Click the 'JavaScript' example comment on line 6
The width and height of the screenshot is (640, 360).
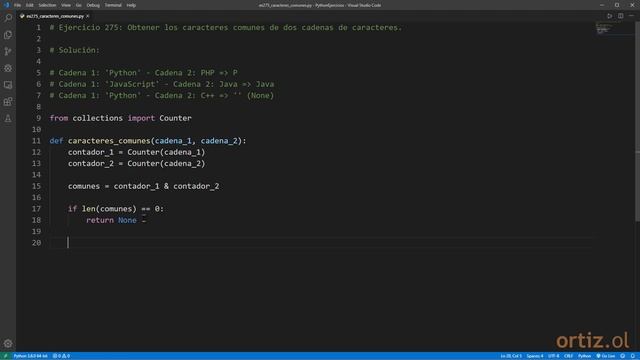click(162, 84)
